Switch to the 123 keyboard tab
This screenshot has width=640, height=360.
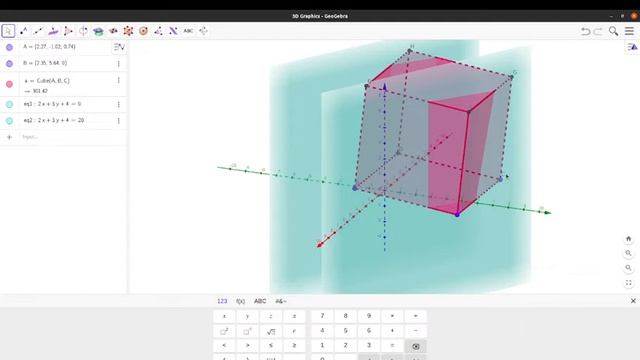click(x=222, y=301)
